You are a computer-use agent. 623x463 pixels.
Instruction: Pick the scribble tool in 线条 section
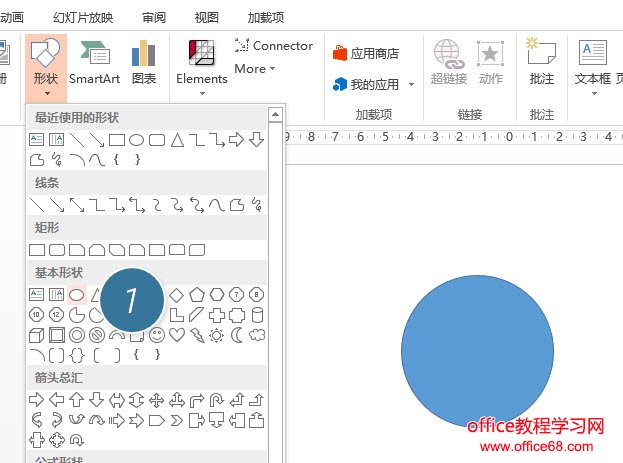tap(257, 205)
